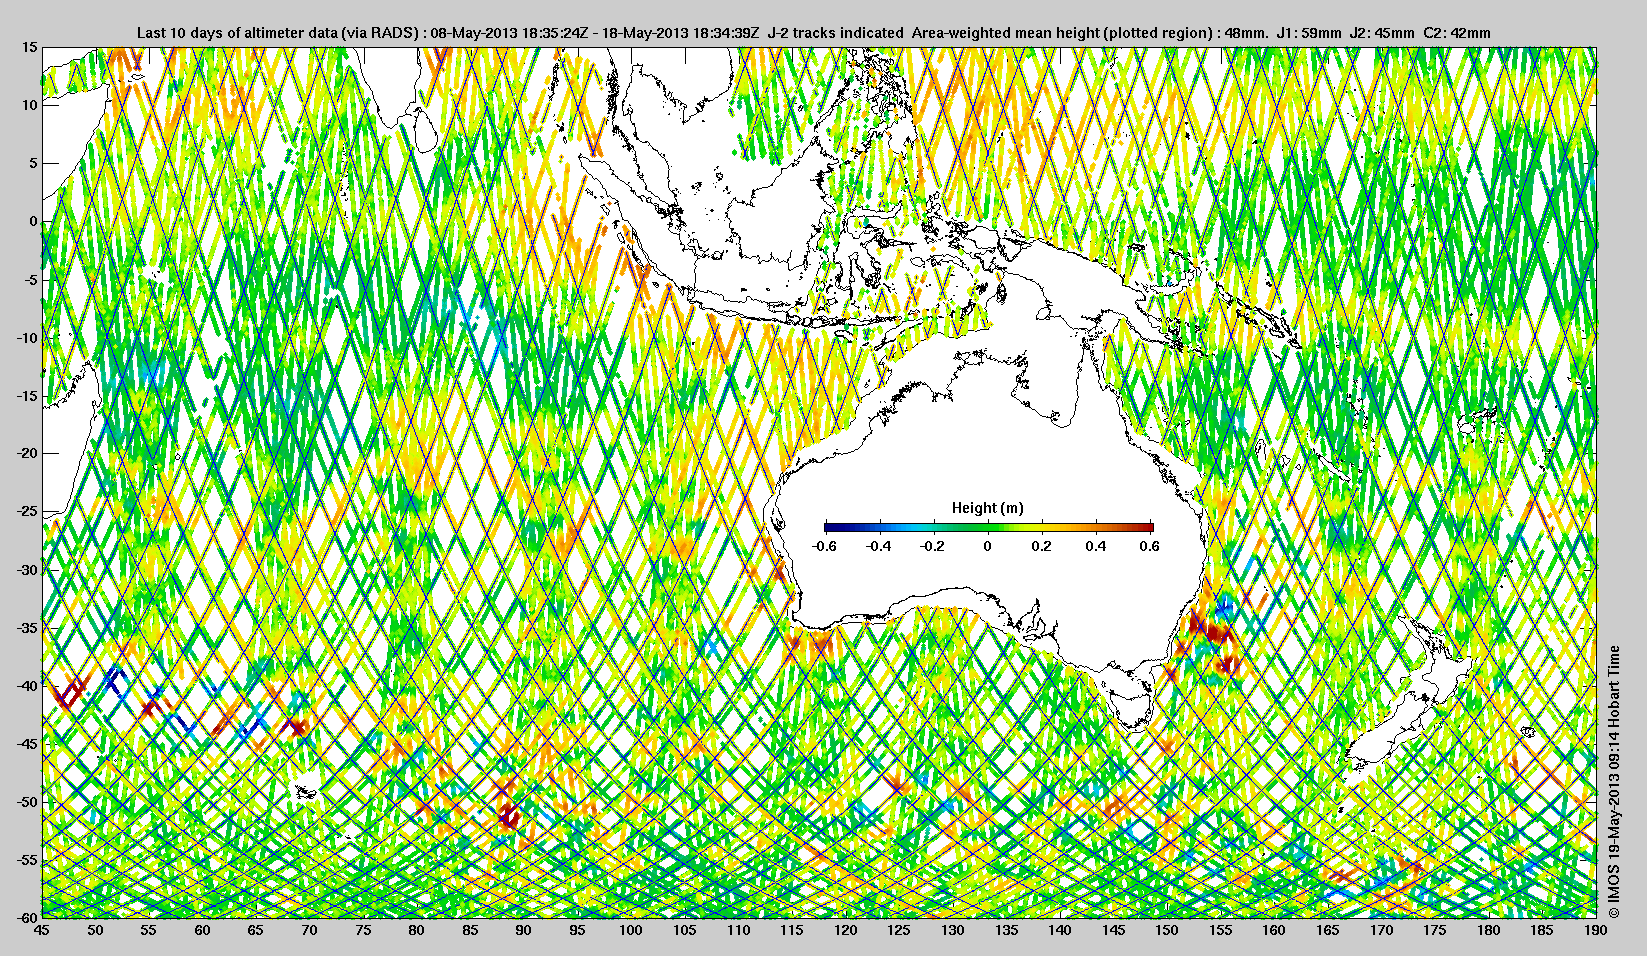Image resolution: width=1647 pixels, height=956 pixels.
Task: Click the IMOS copyright timestamp text
Action: (x=1613, y=782)
